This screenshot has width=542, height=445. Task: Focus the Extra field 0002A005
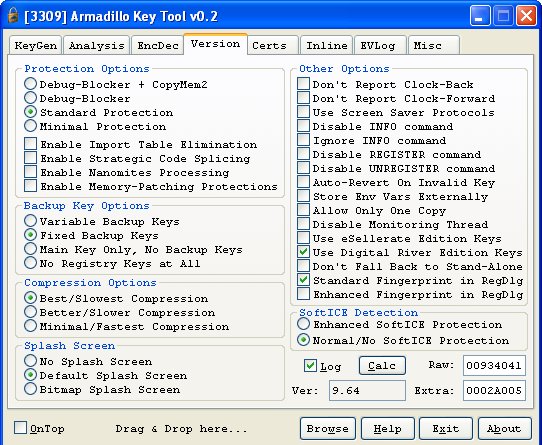click(x=494, y=391)
